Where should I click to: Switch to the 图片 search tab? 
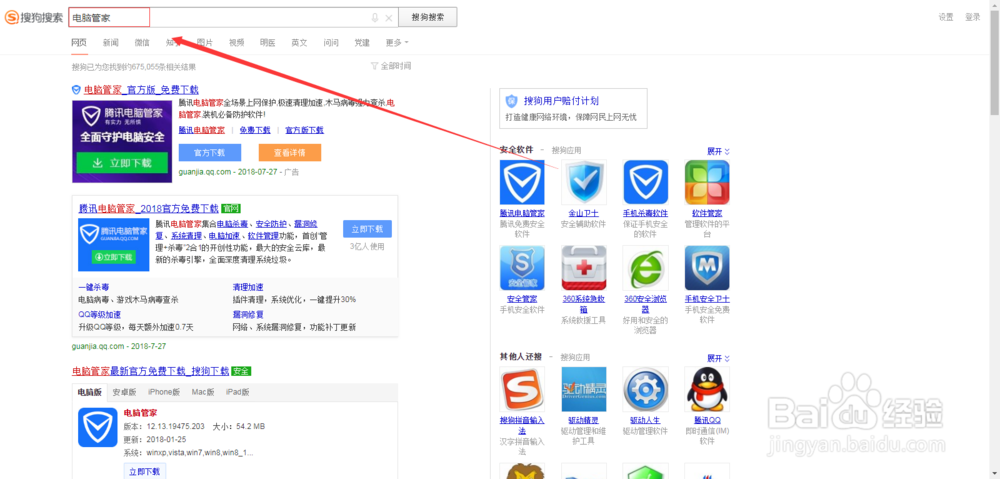(205, 43)
